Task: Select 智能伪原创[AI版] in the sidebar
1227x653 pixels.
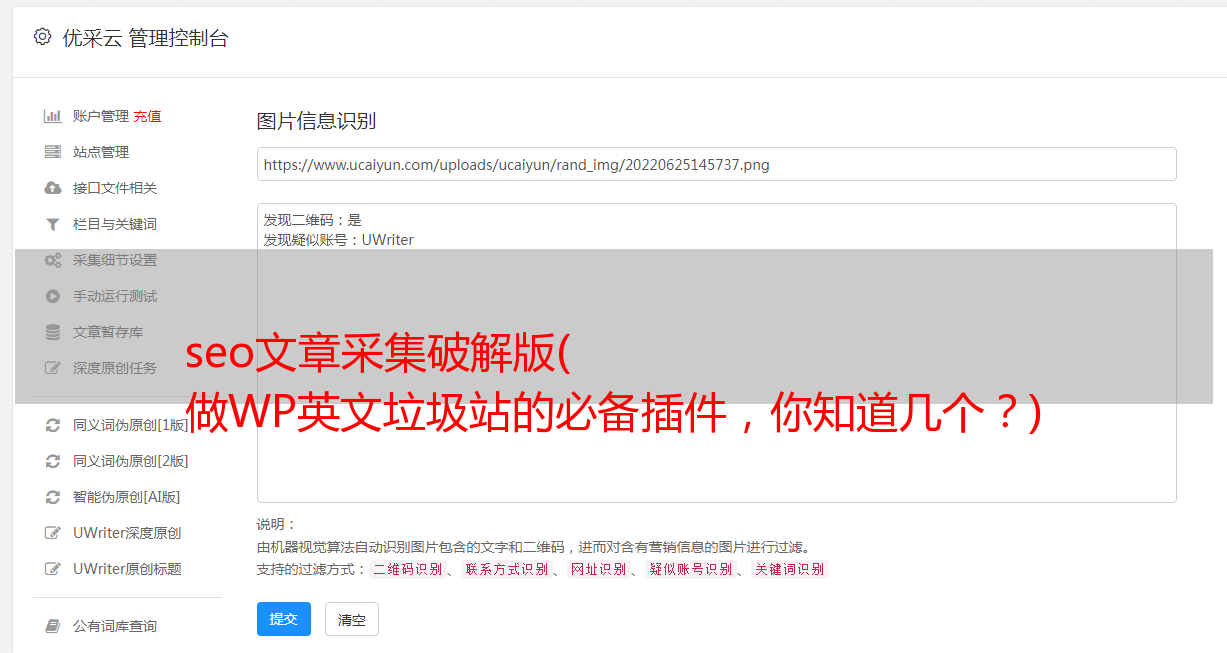Action: coord(127,497)
